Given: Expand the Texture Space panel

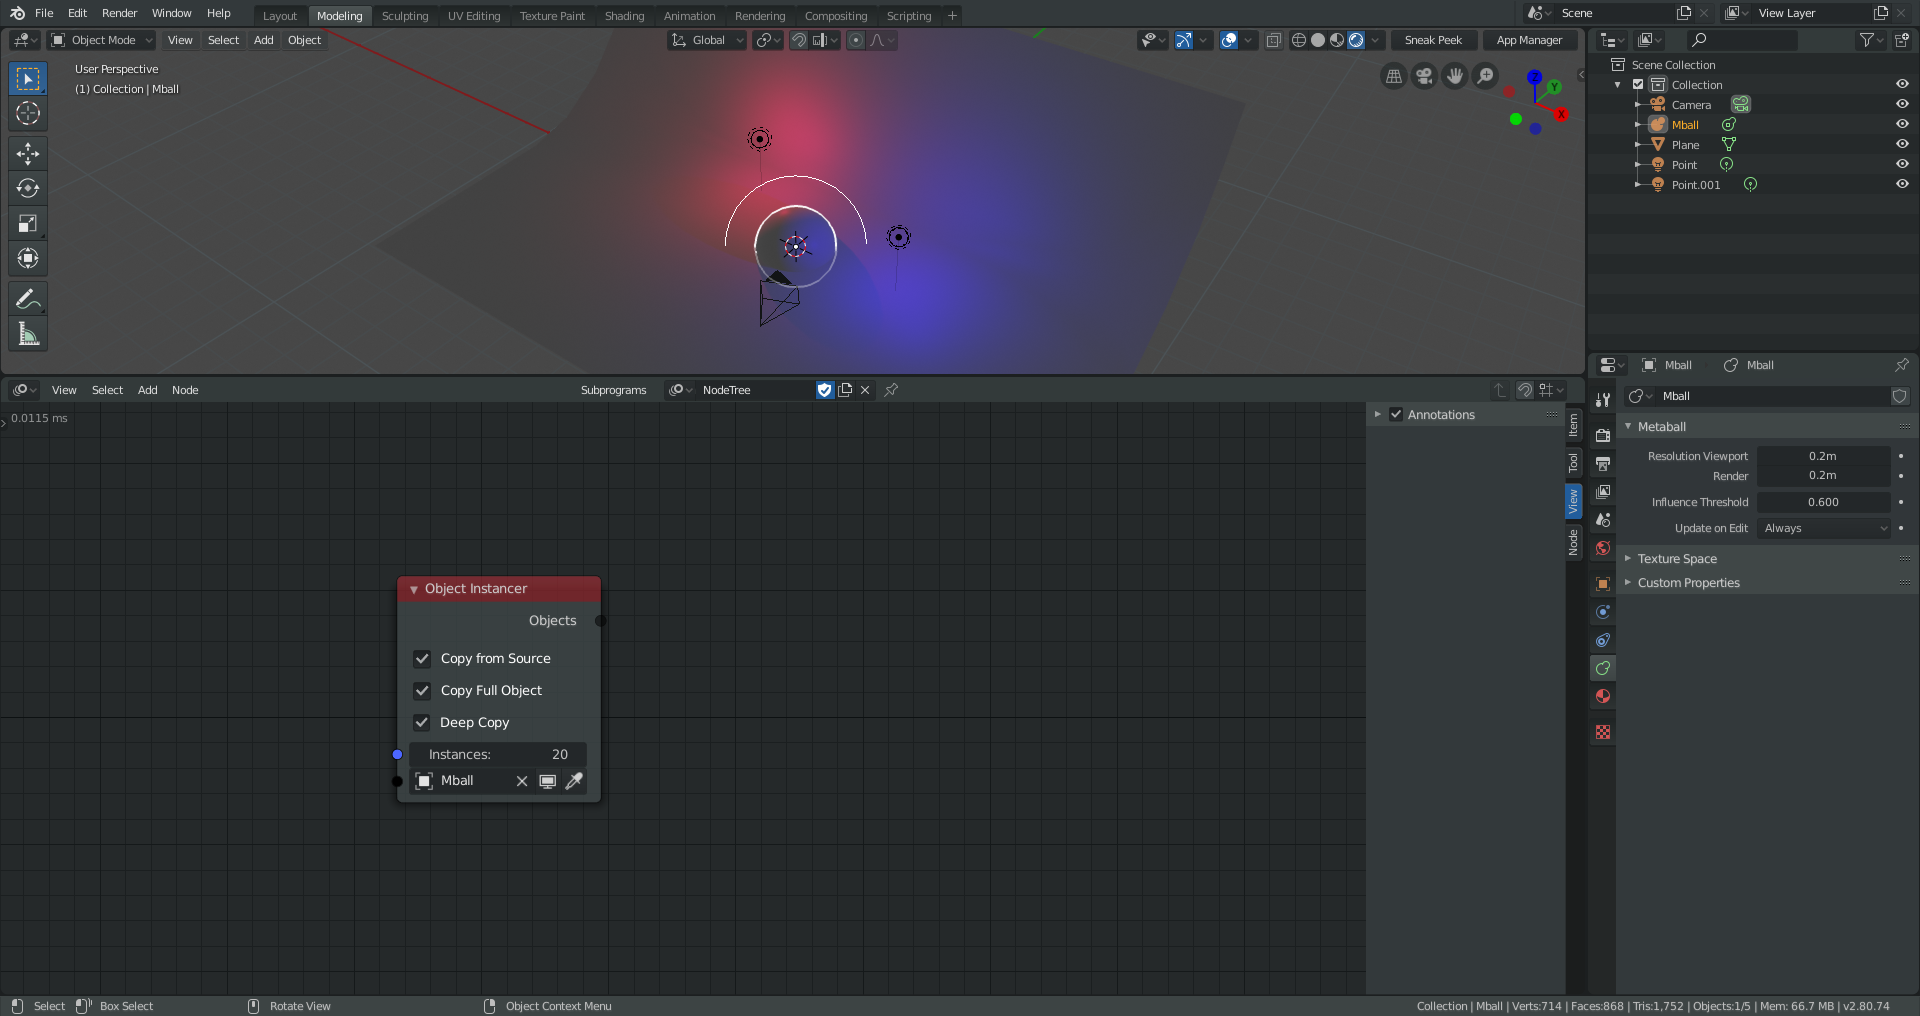Looking at the screenshot, I should [1628, 558].
